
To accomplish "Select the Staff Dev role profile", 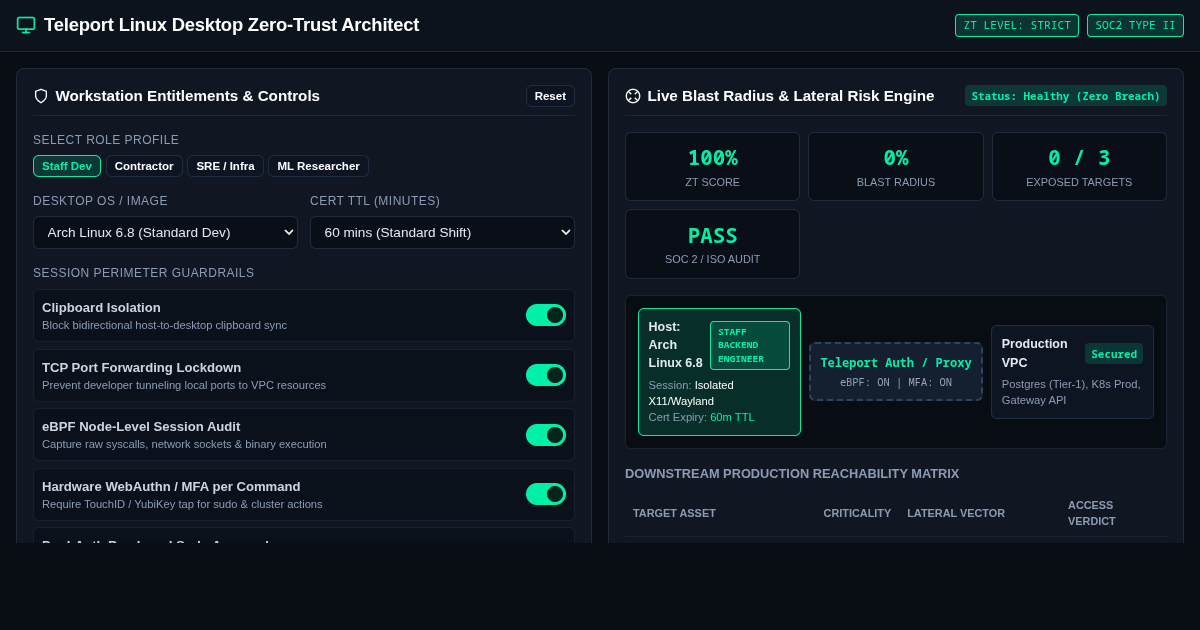I will (x=67, y=166).
